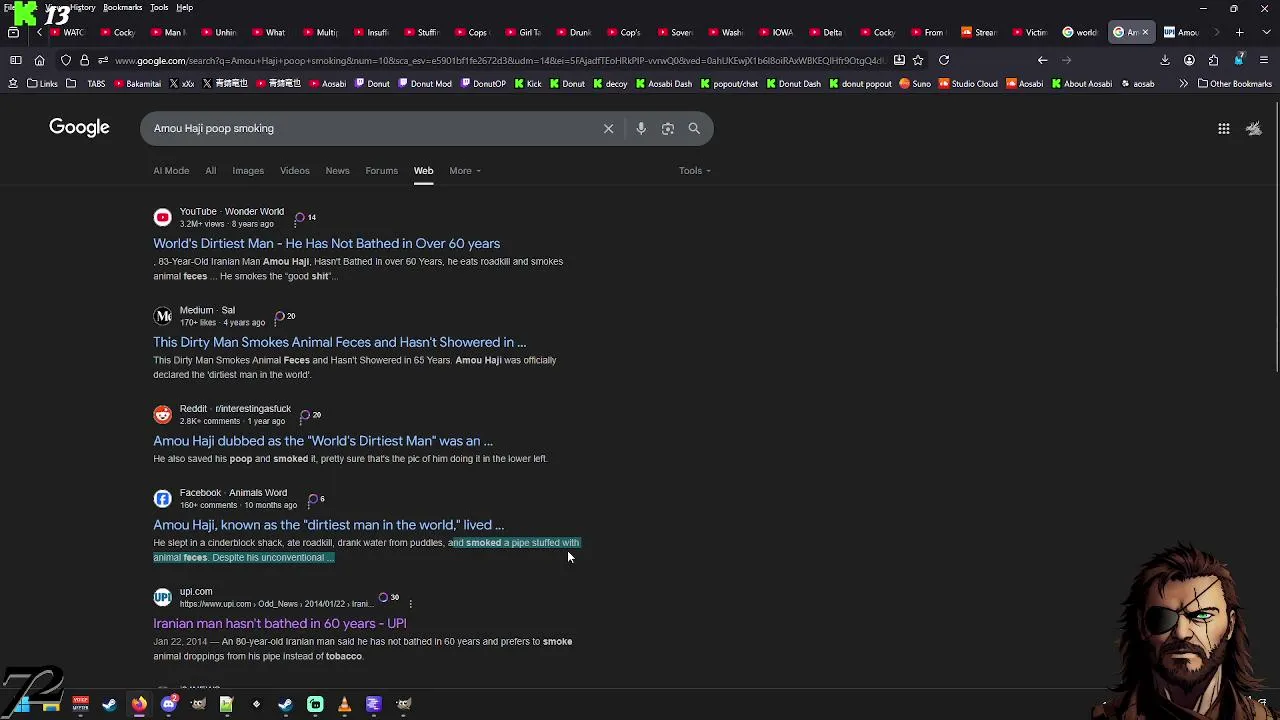Open the Other Bookmarks folder
This screenshot has height=720, width=1280.
pyautogui.click(x=1235, y=84)
